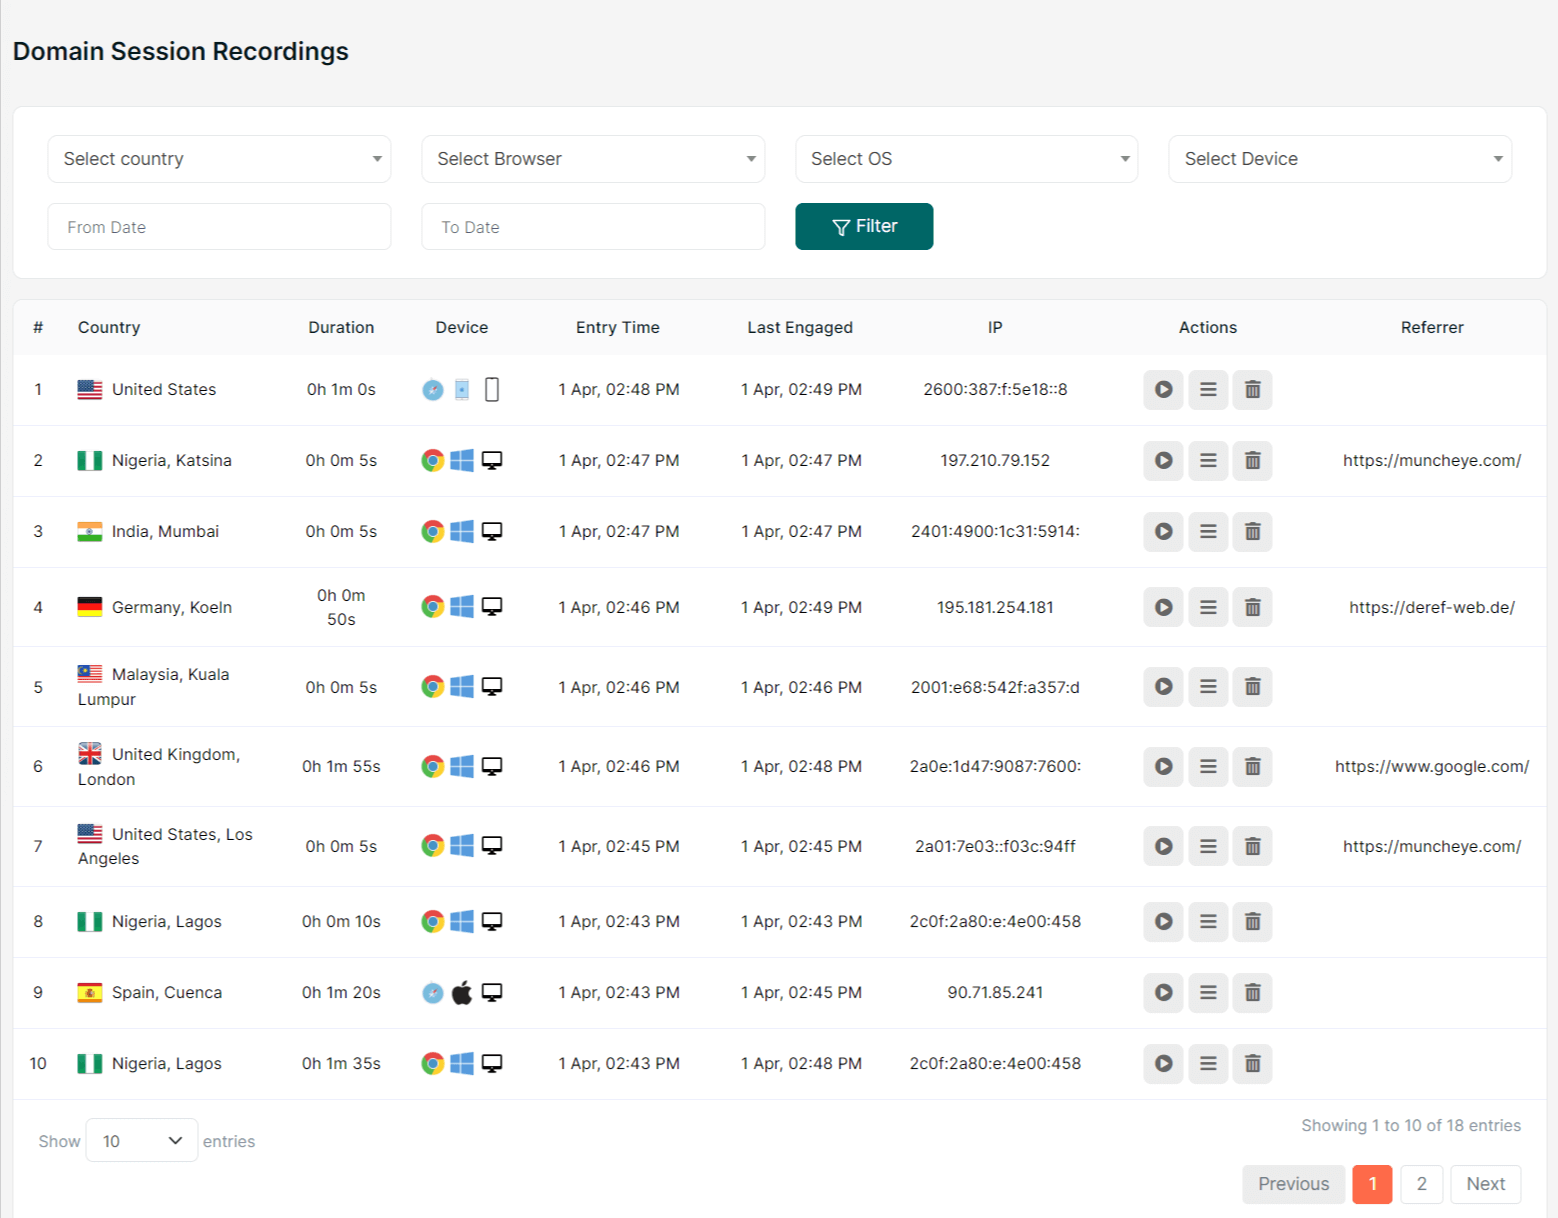The height and width of the screenshot is (1218, 1558).
Task: Click the mobile phone device icon in row 1
Action: (x=492, y=389)
